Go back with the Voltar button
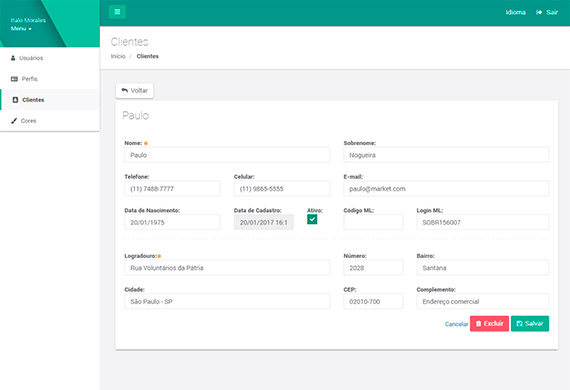 135,91
